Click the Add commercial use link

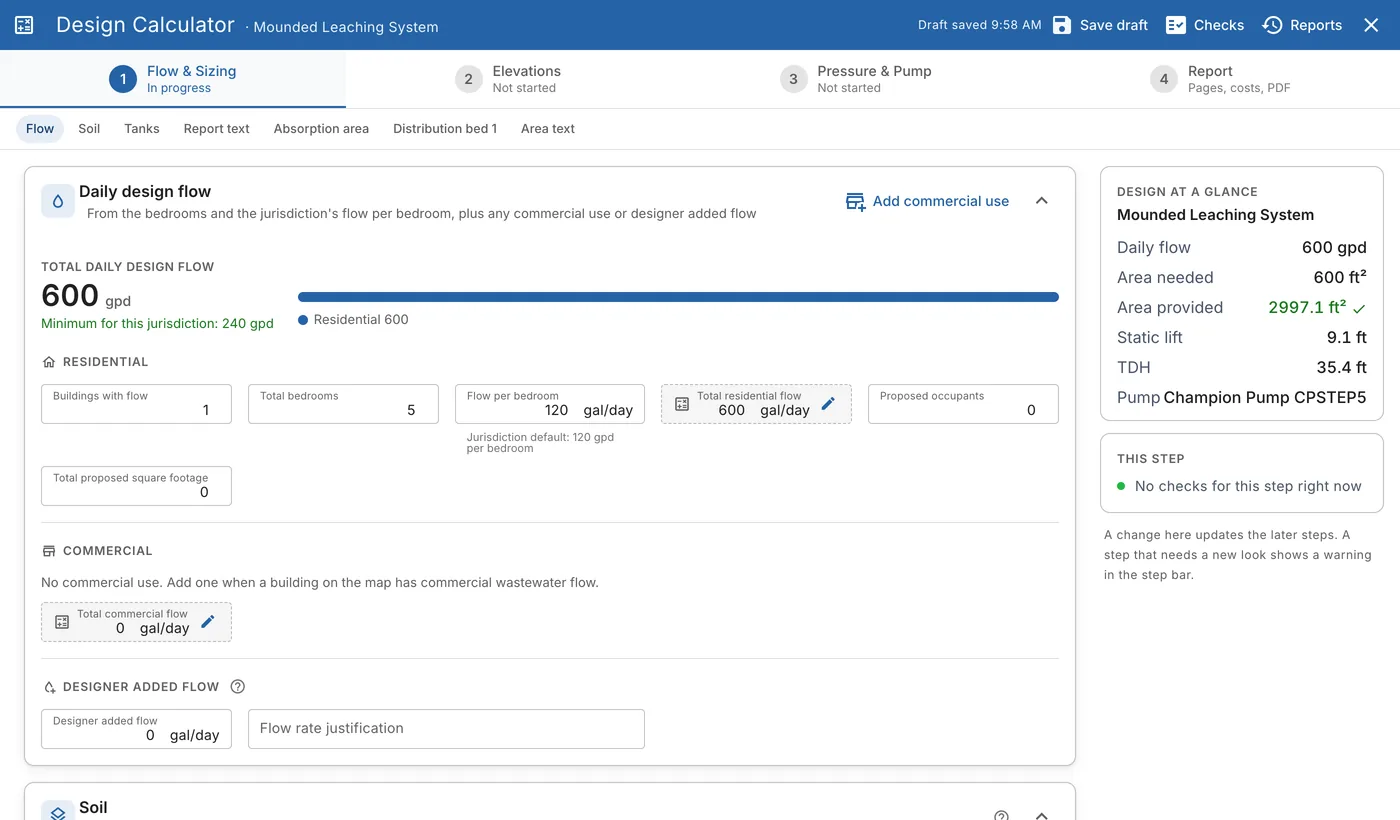click(927, 201)
